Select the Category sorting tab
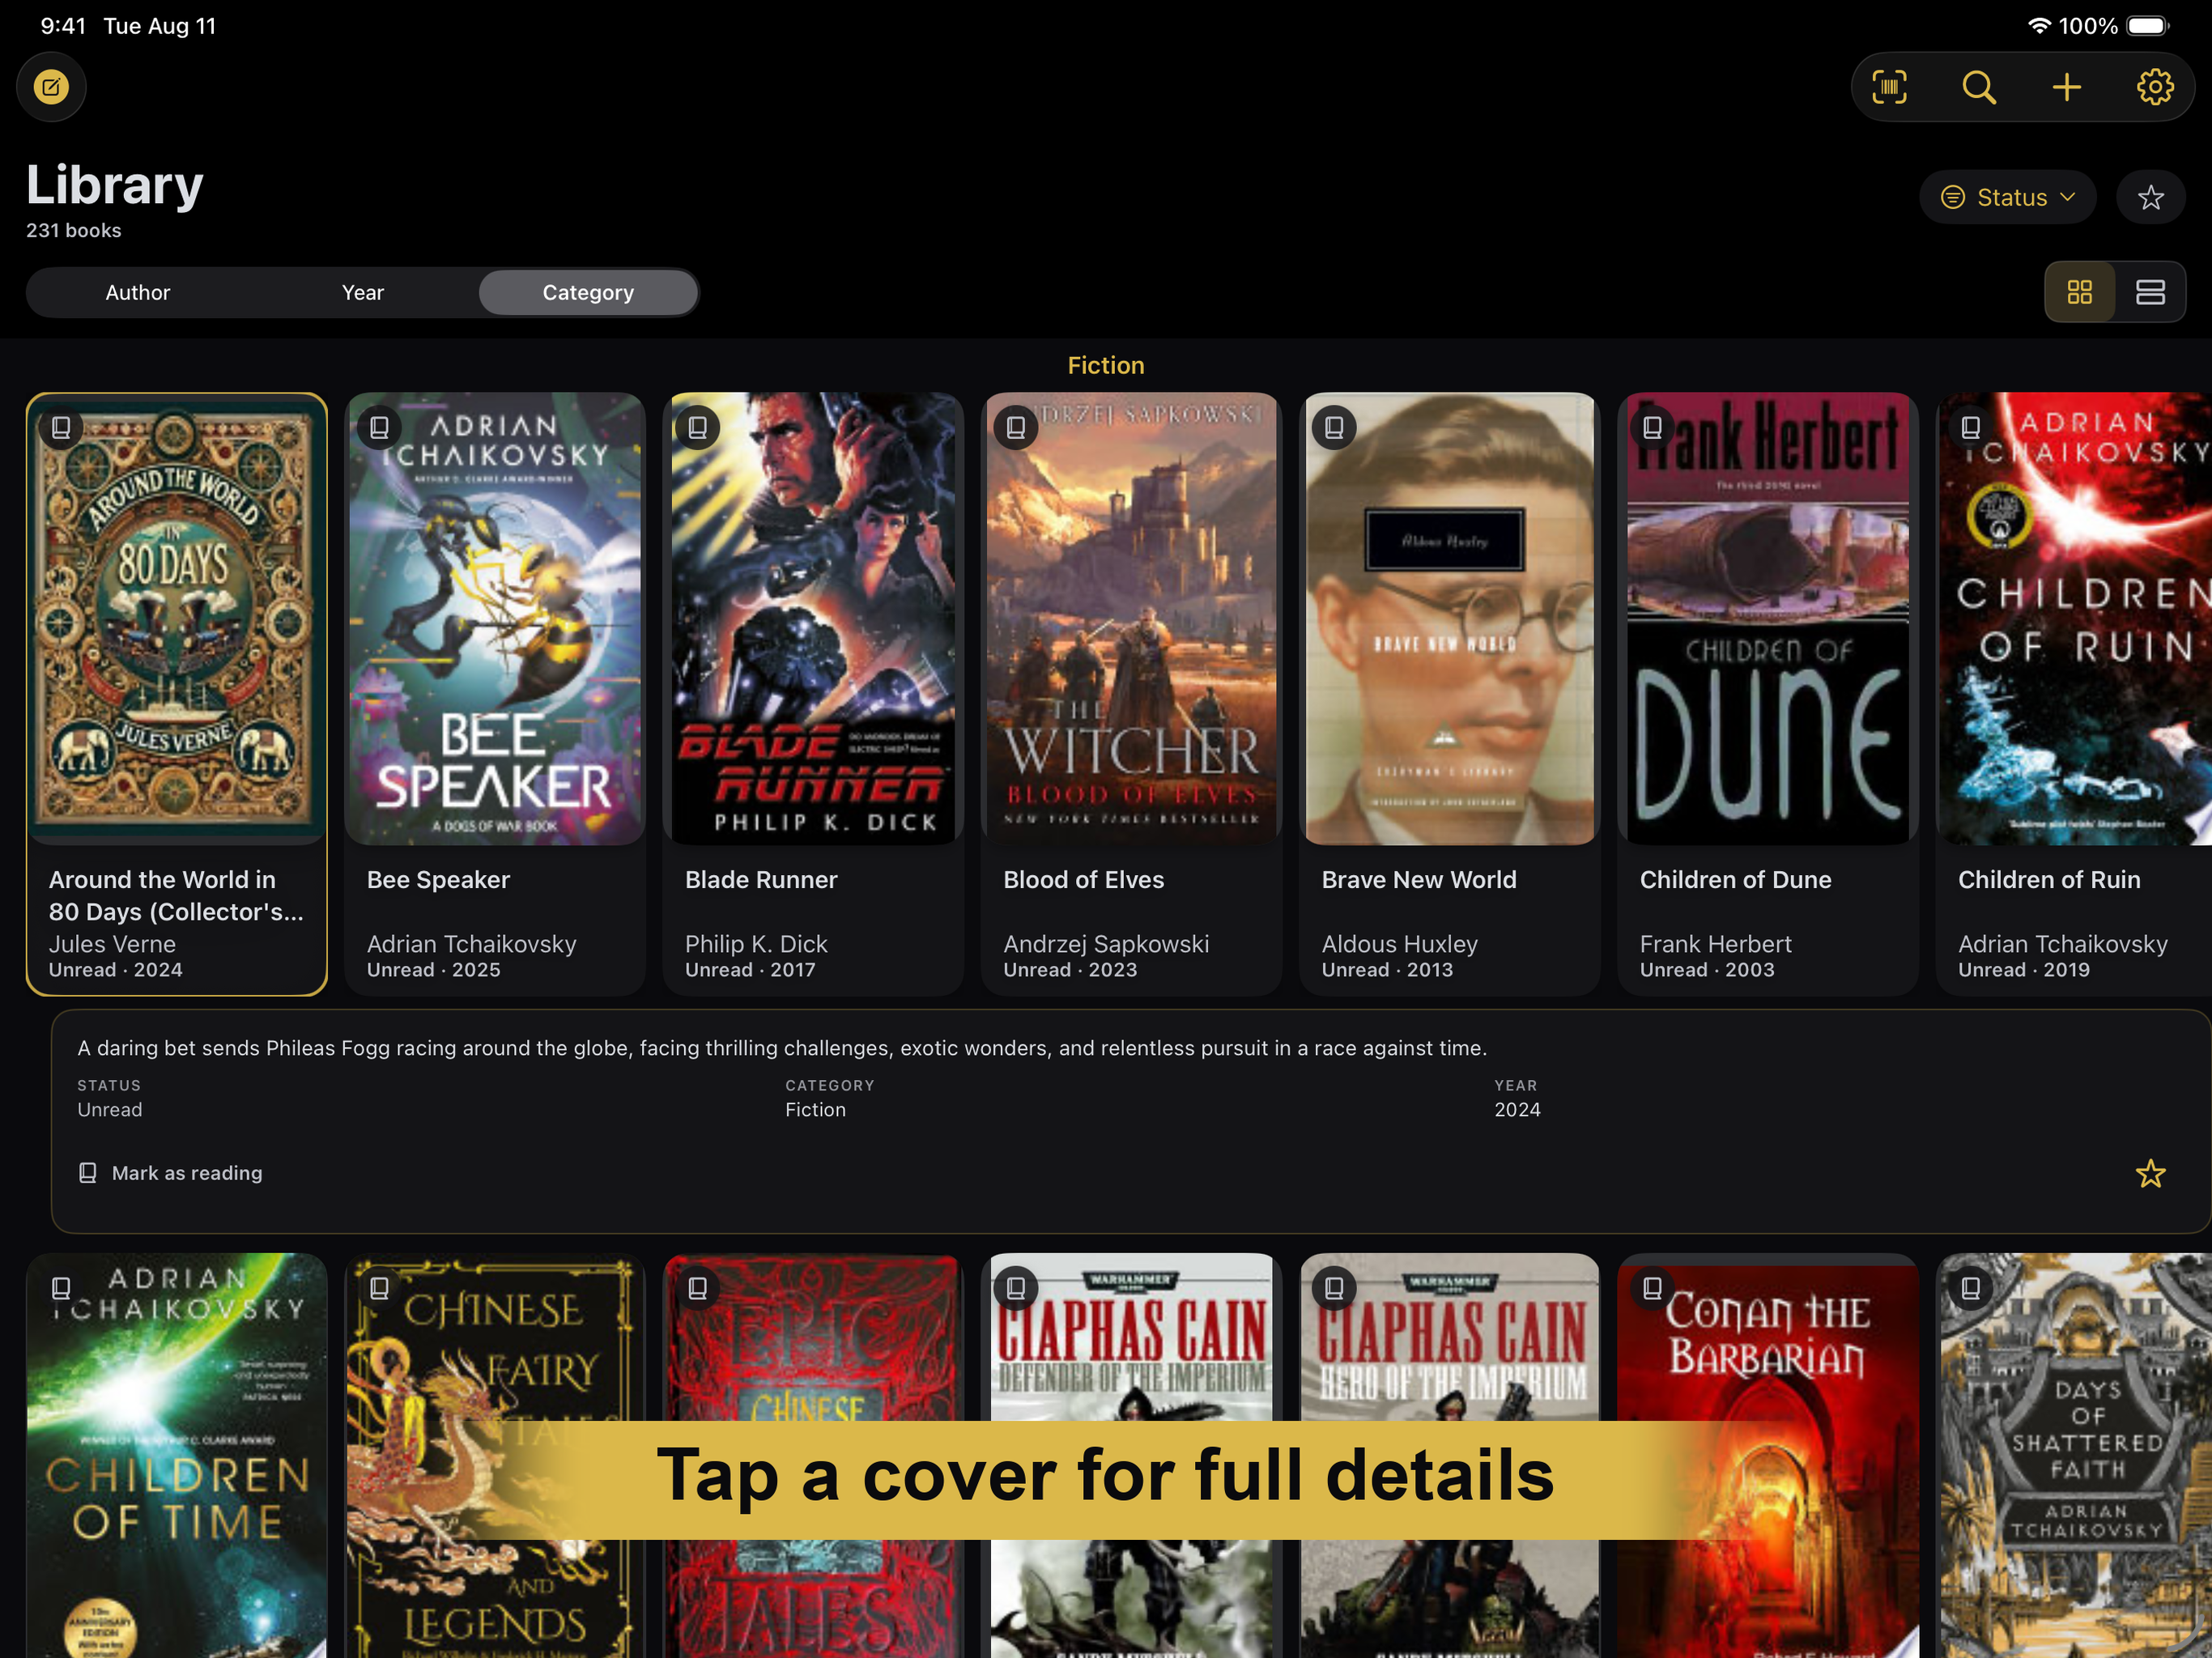The image size is (2212, 1658). [x=588, y=292]
